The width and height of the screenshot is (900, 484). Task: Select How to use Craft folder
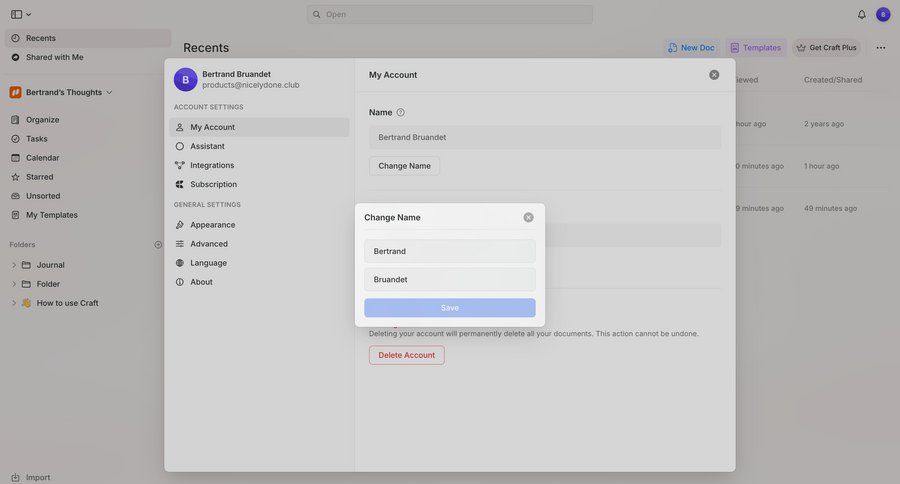(x=67, y=303)
